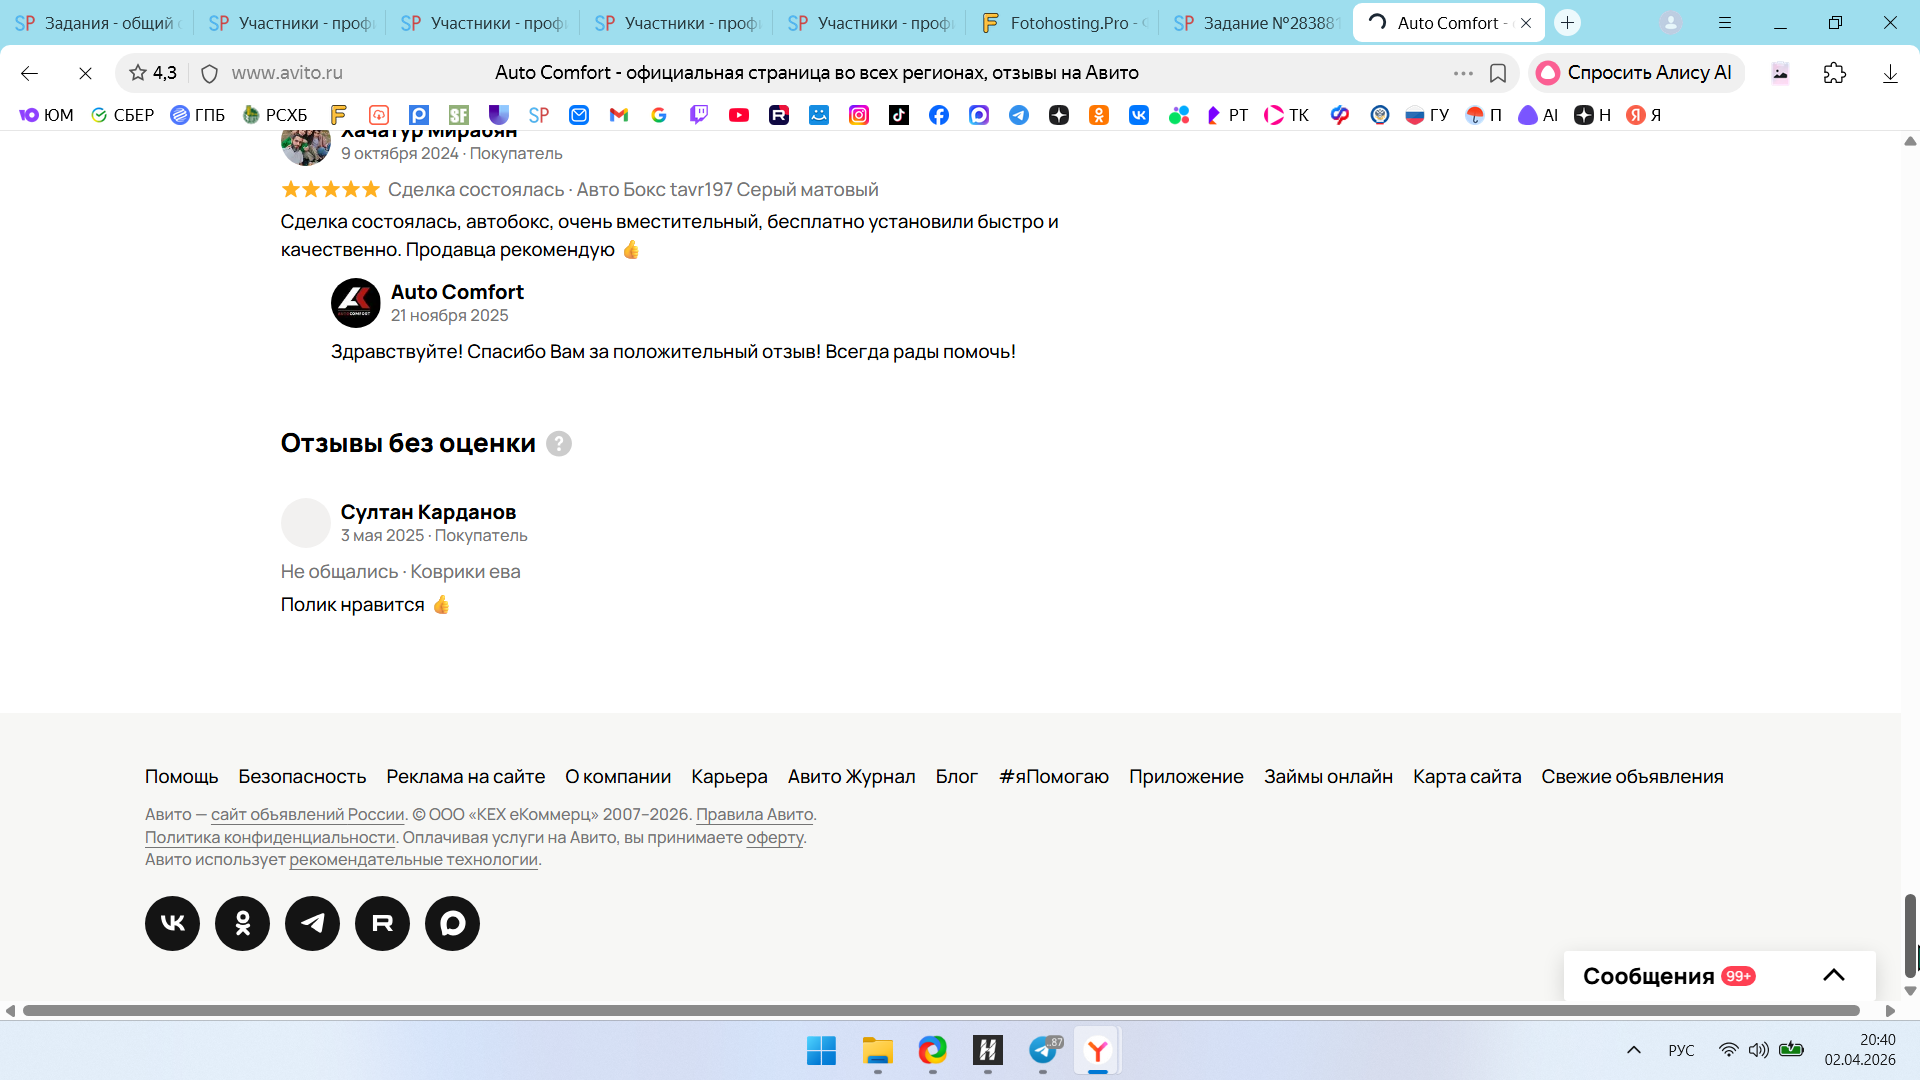Click the help question mark beside Отзывы без оценки
The height and width of the screenshot is (1080, 1920).
(x=559, y=444)
